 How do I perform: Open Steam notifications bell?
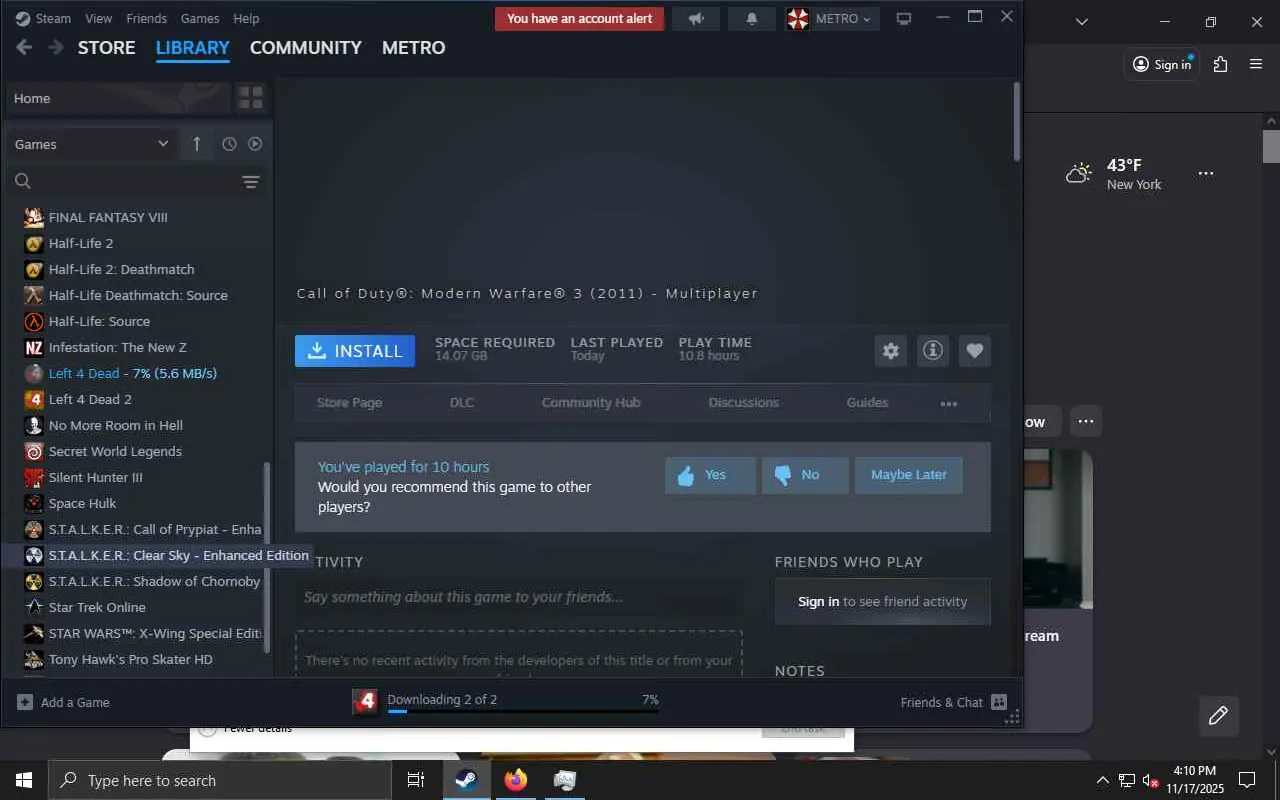coord(752,19)
